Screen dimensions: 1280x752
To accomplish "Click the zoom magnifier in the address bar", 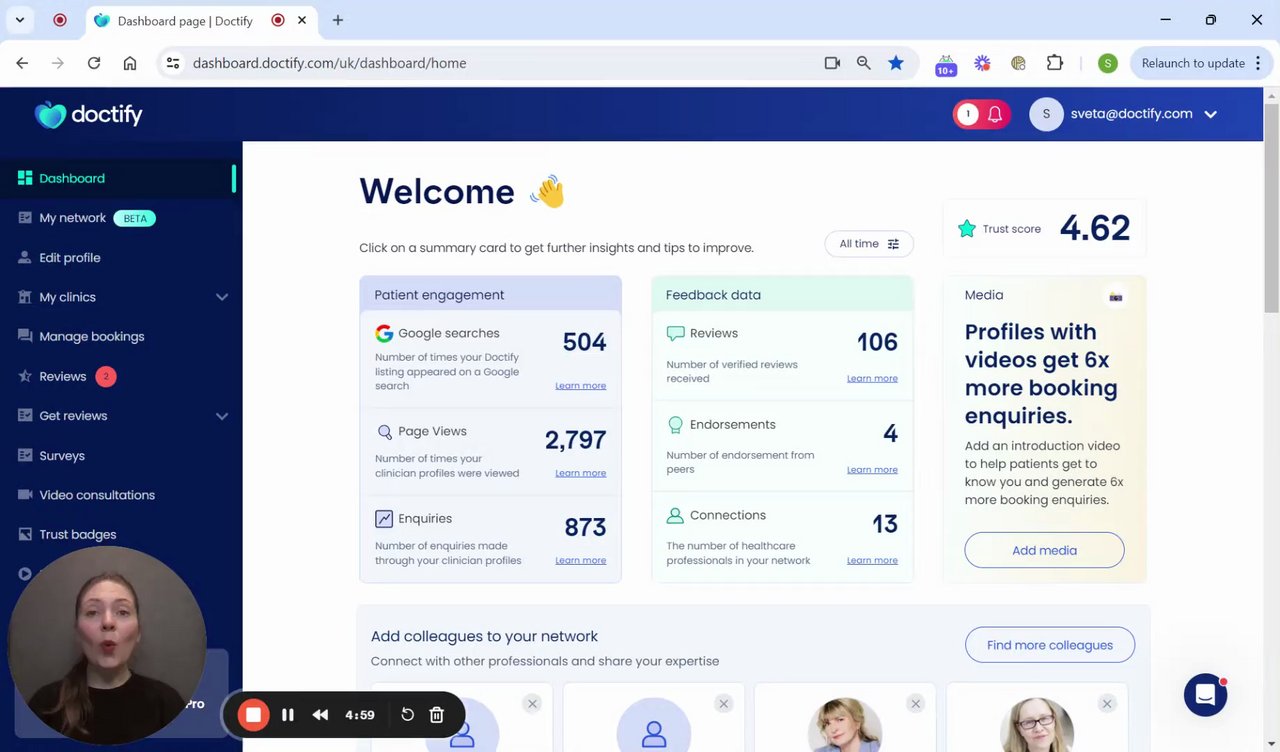I will 864,63.
